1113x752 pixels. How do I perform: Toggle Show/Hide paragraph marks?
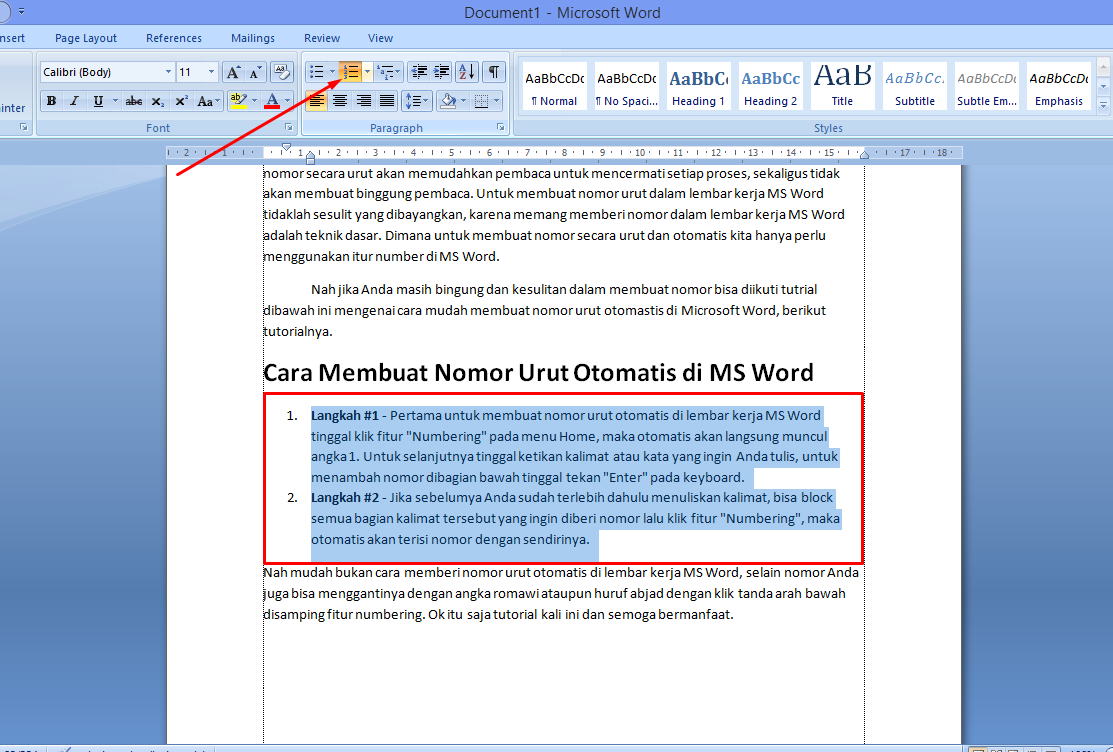pyautogui.click(x=493, y=72)
